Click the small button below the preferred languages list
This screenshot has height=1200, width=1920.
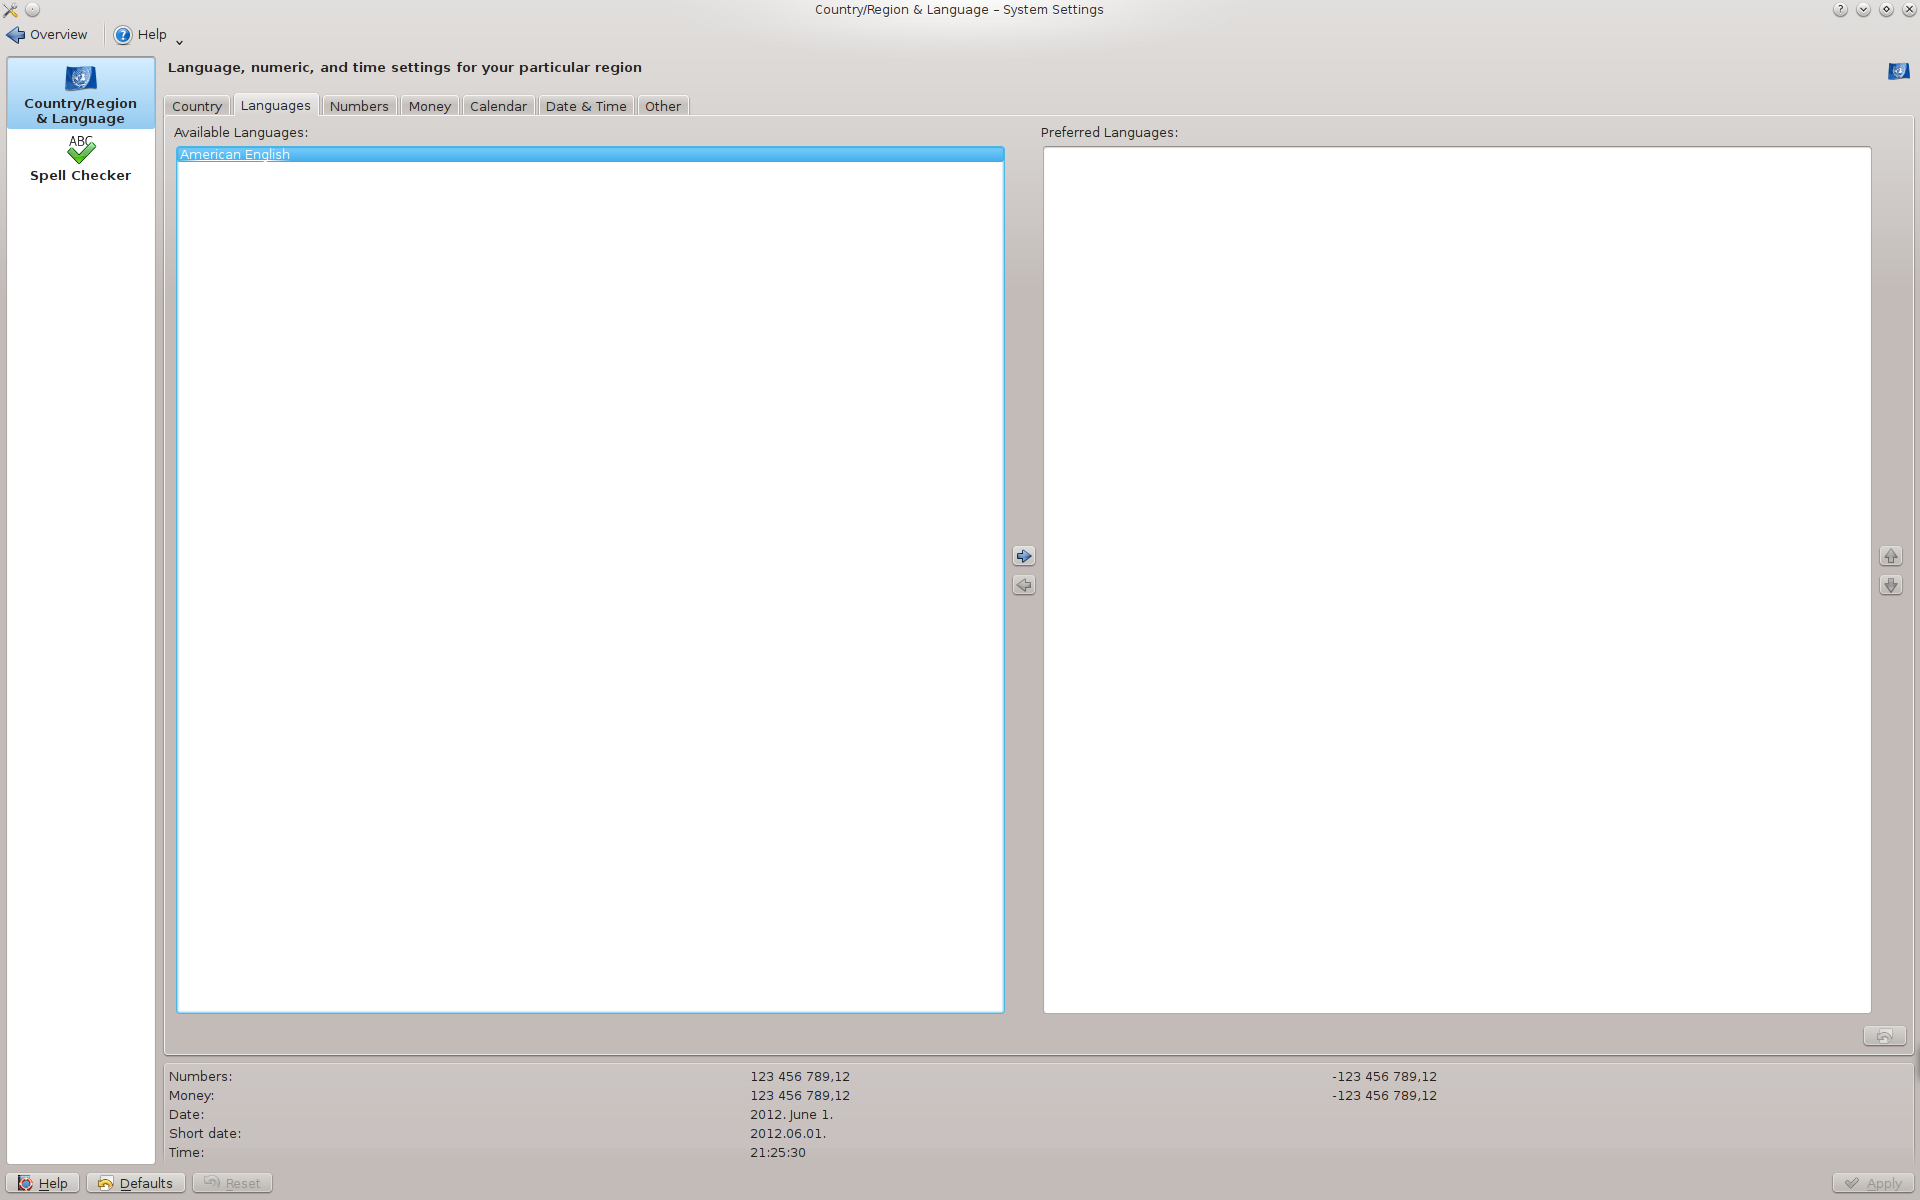tap(1884, 1036)
